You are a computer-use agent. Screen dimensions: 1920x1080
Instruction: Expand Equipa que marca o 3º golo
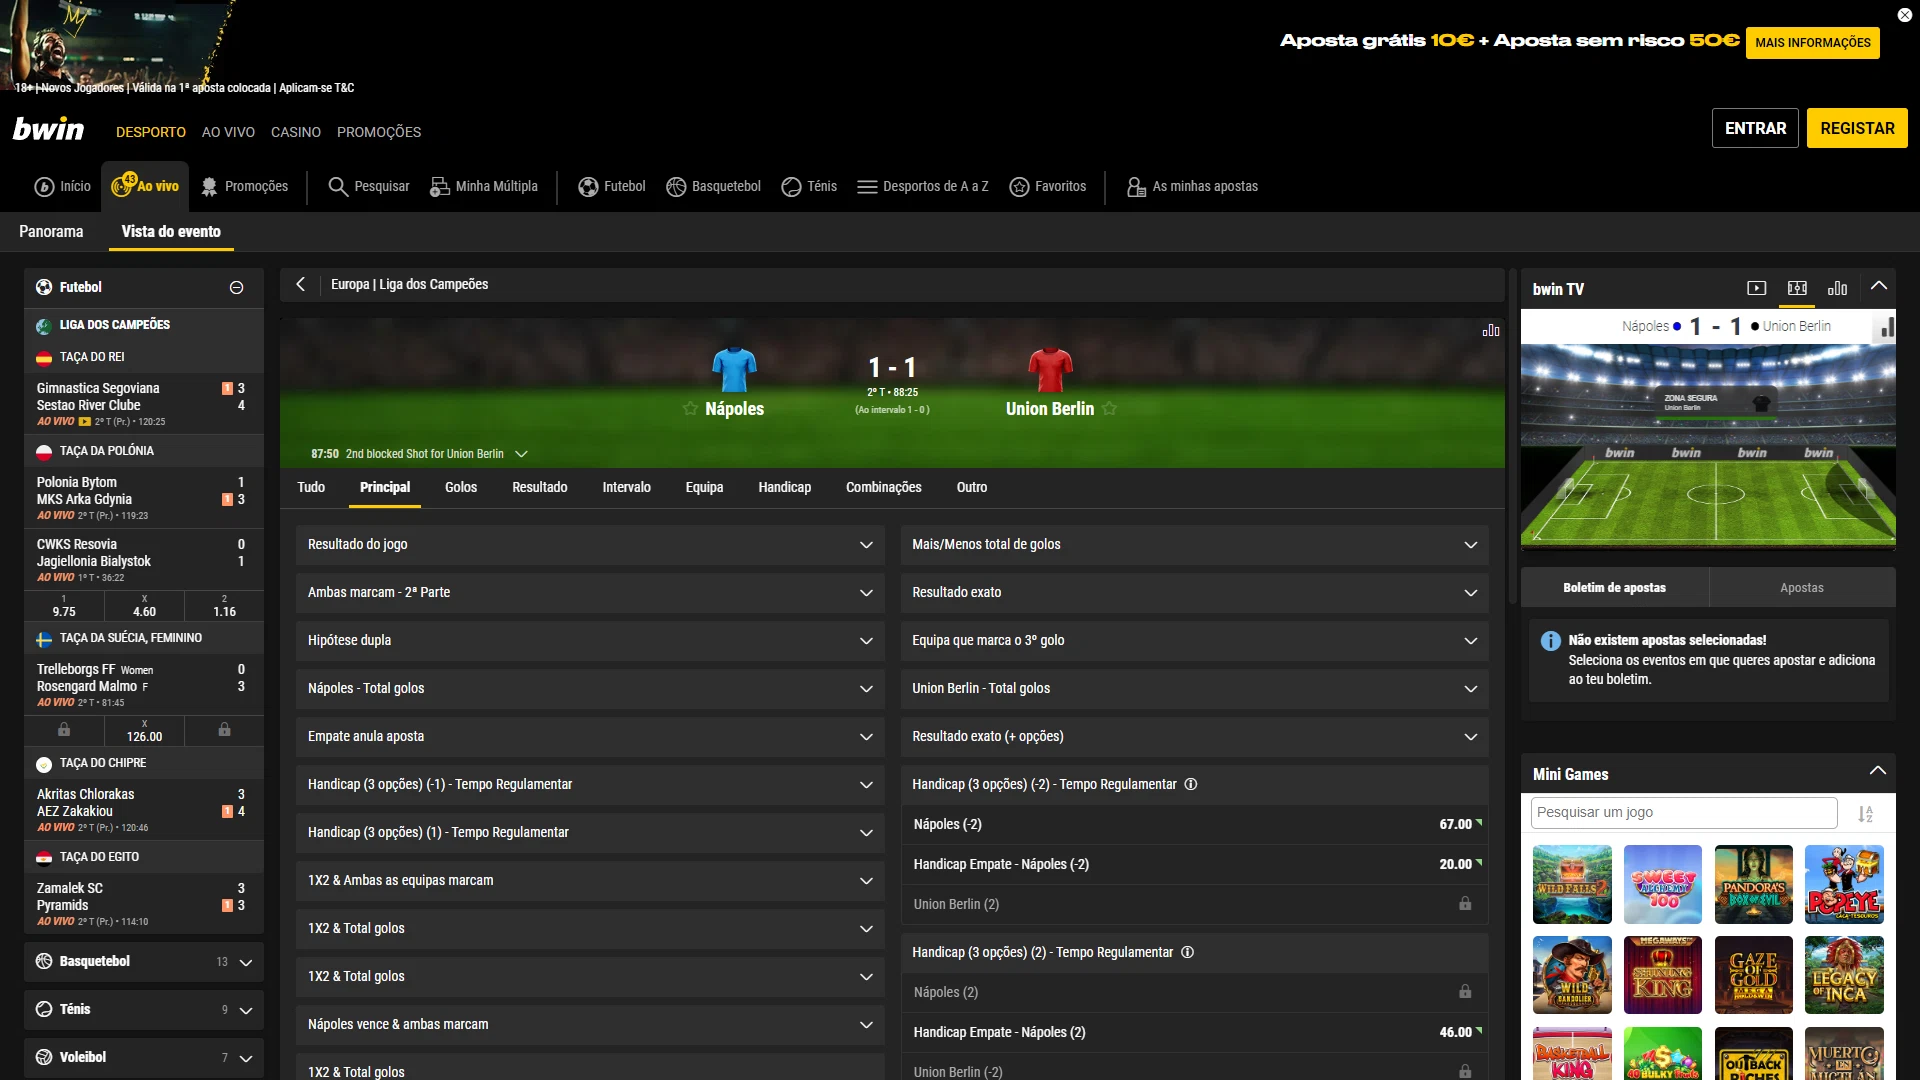(1194, 640)
